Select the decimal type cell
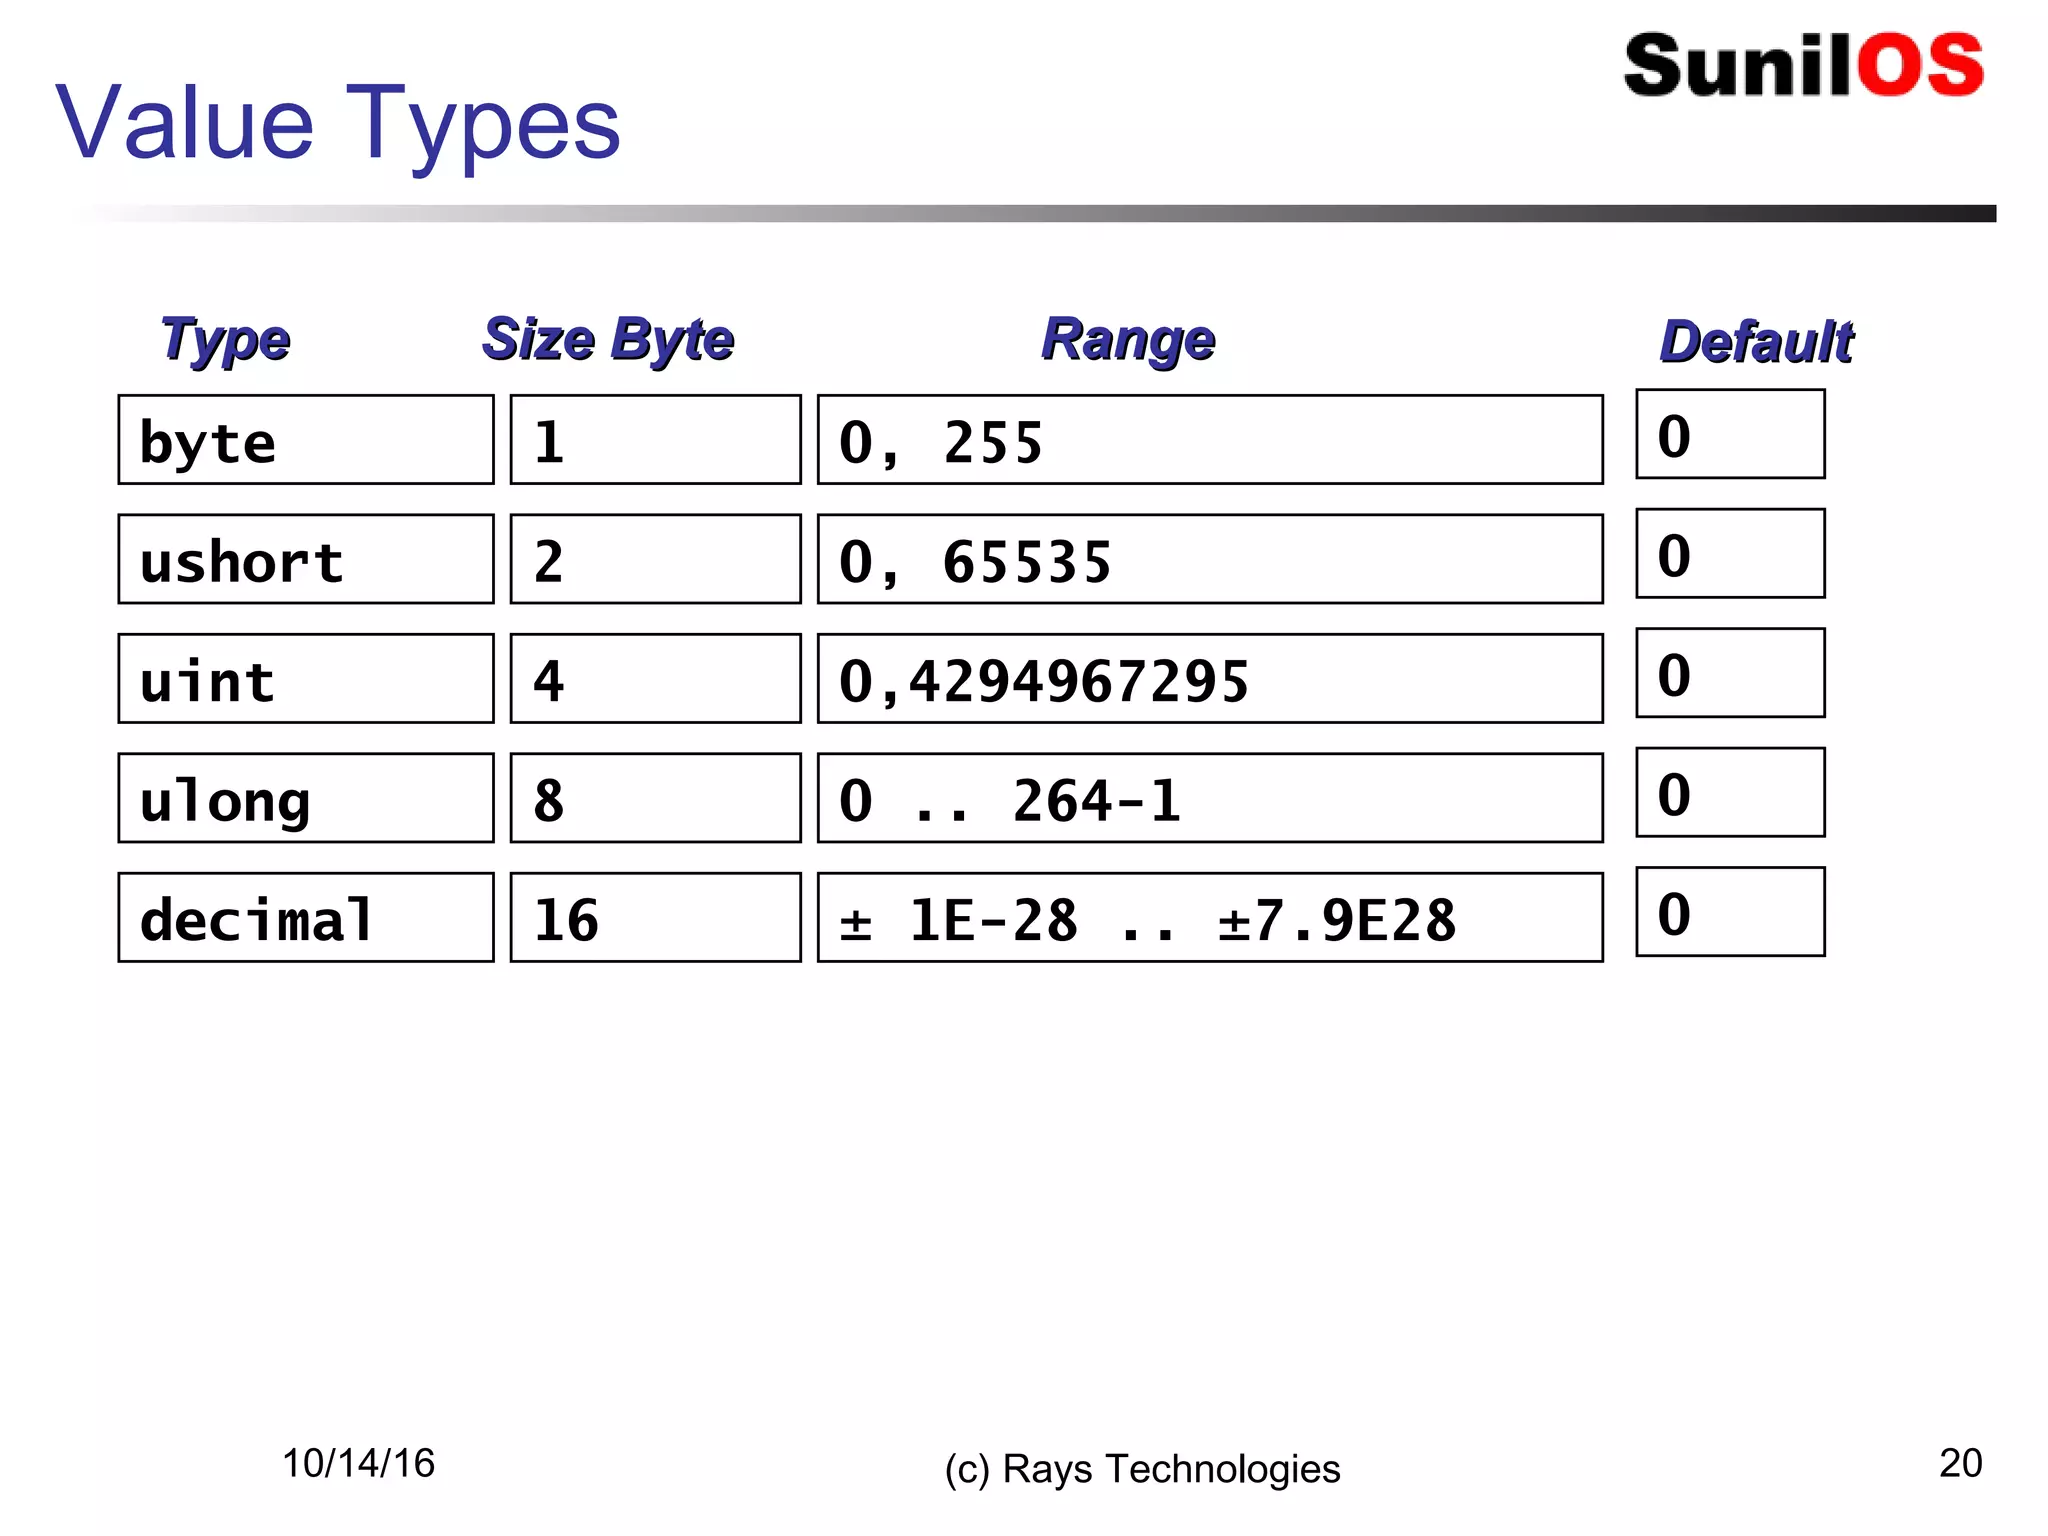This screenshot has height=1536, width=2048. point(306,917)
